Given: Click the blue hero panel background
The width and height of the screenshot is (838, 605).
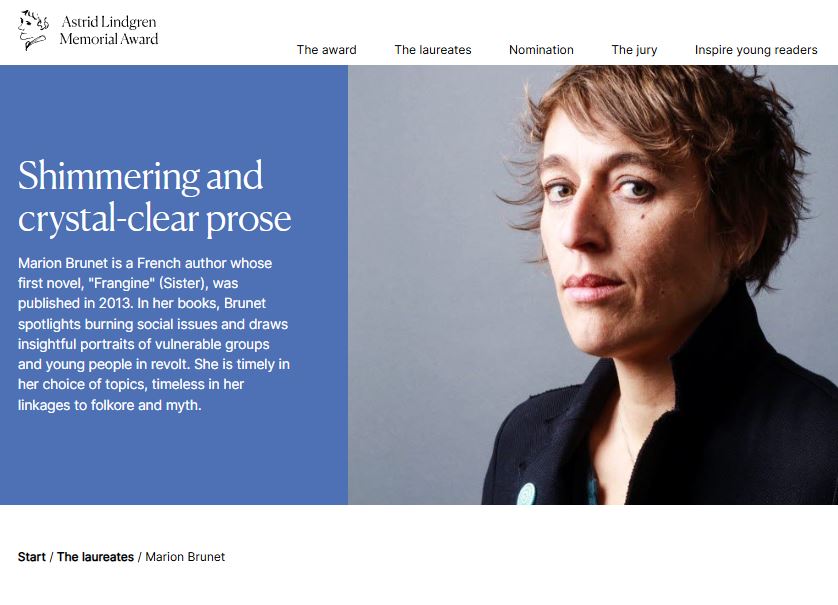Looking at the screenshot, I should [x=174, y=460].
